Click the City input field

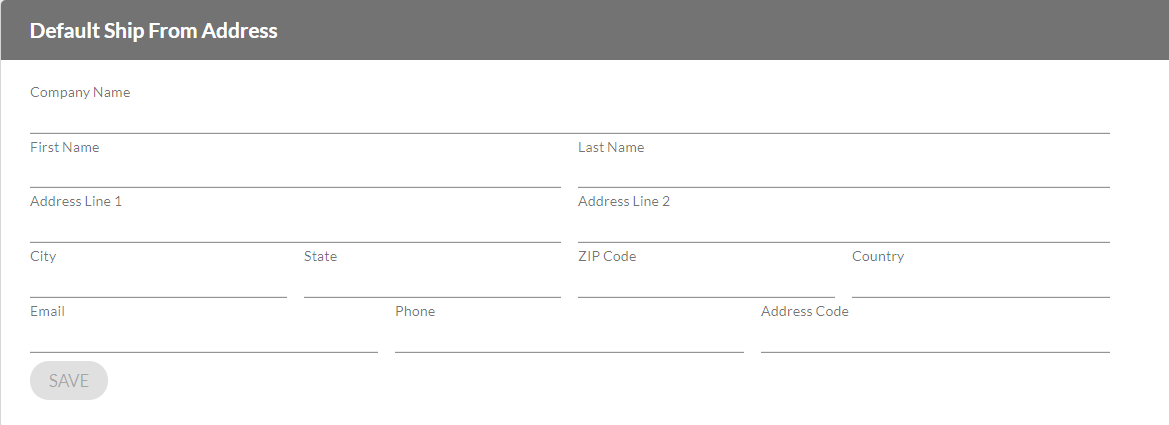(158, 284)
